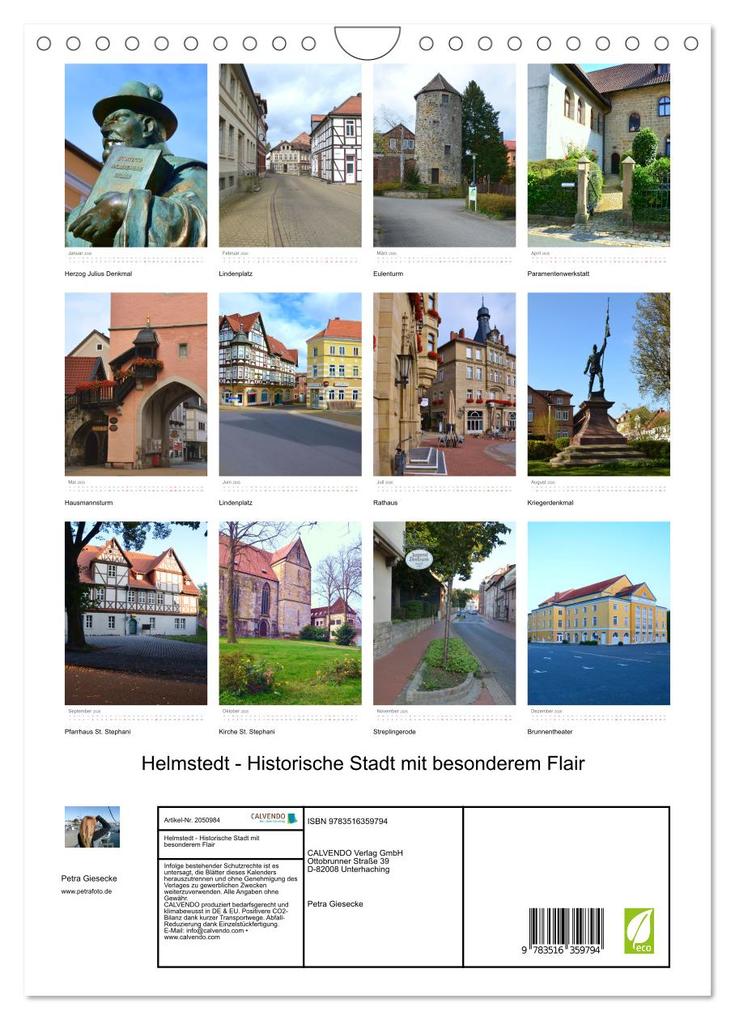Click the CALVENDO logo
Viewport: 735px width, 1020px height.
[x=273, y=818]
